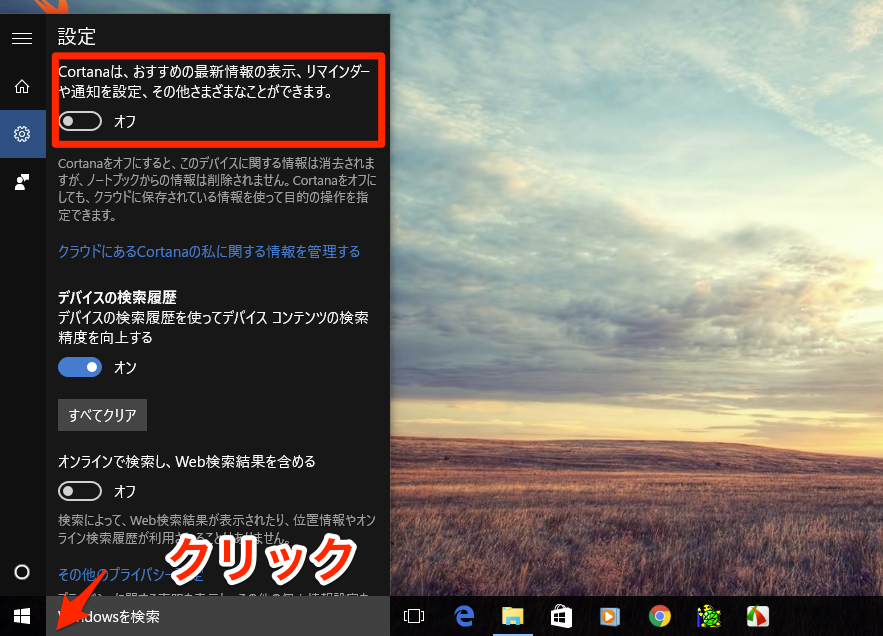Screen dimensions: 883x636
Task: Click the 設定 heading text
Action: pos(77,37)
